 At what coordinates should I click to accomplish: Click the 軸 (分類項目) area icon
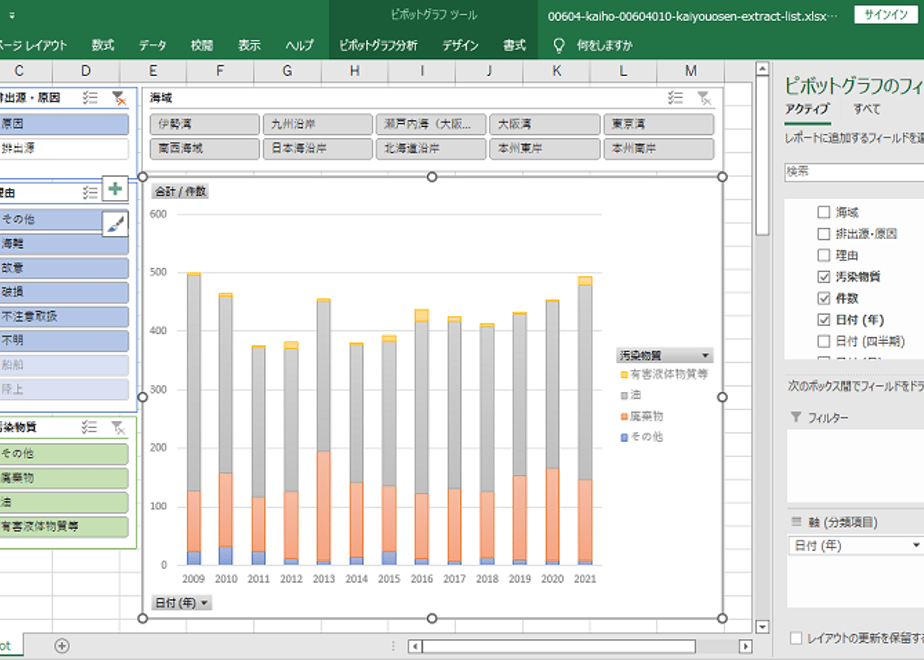796,522
